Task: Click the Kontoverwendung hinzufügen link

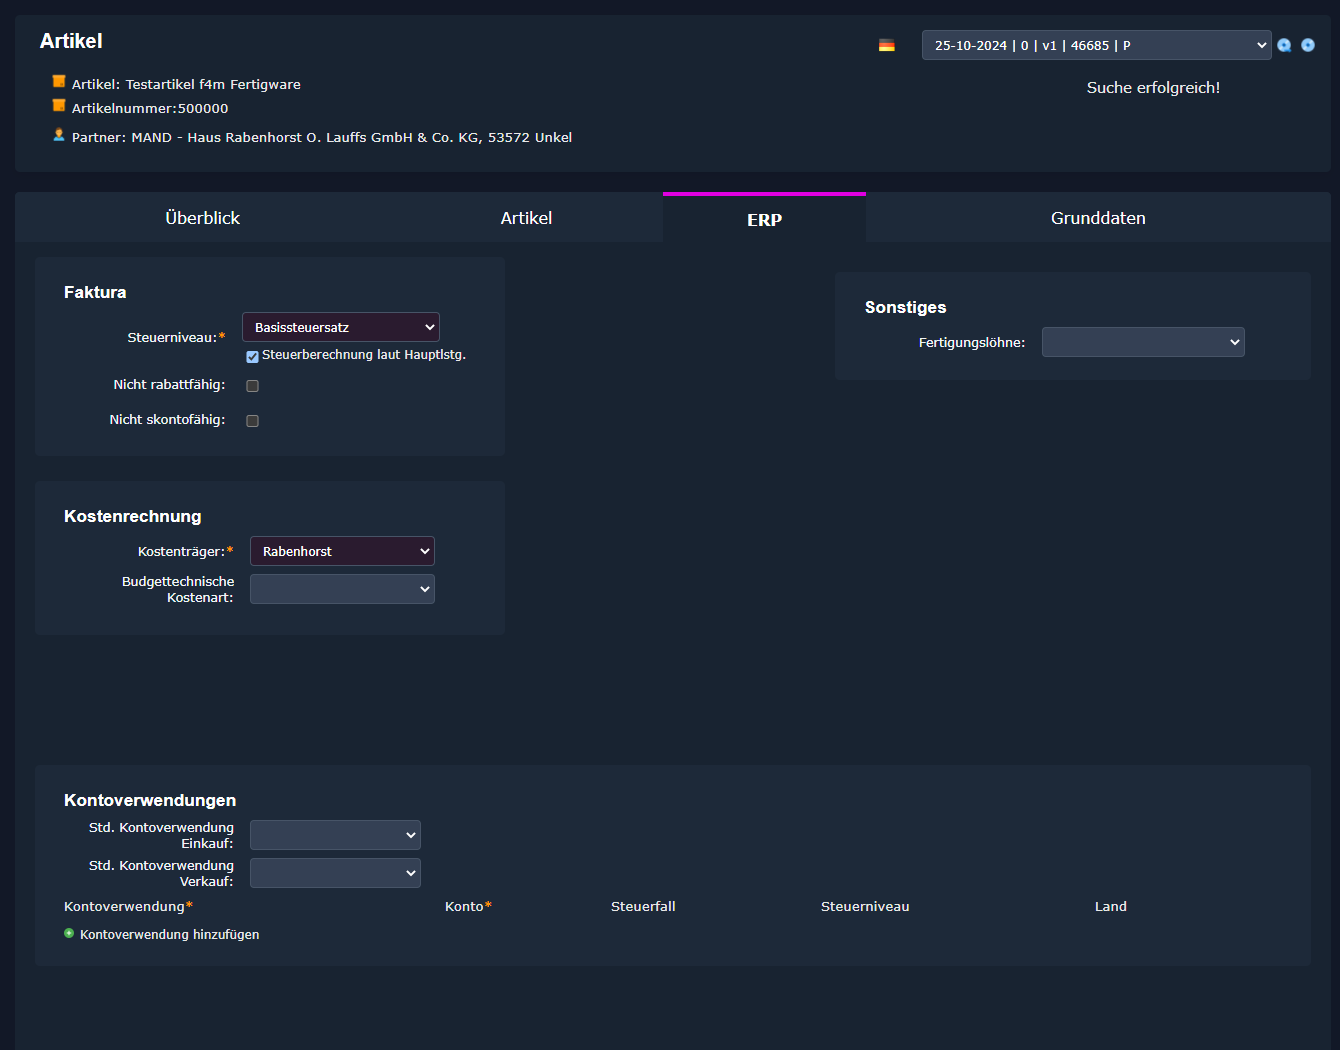Action: click(x=169, y=934)
